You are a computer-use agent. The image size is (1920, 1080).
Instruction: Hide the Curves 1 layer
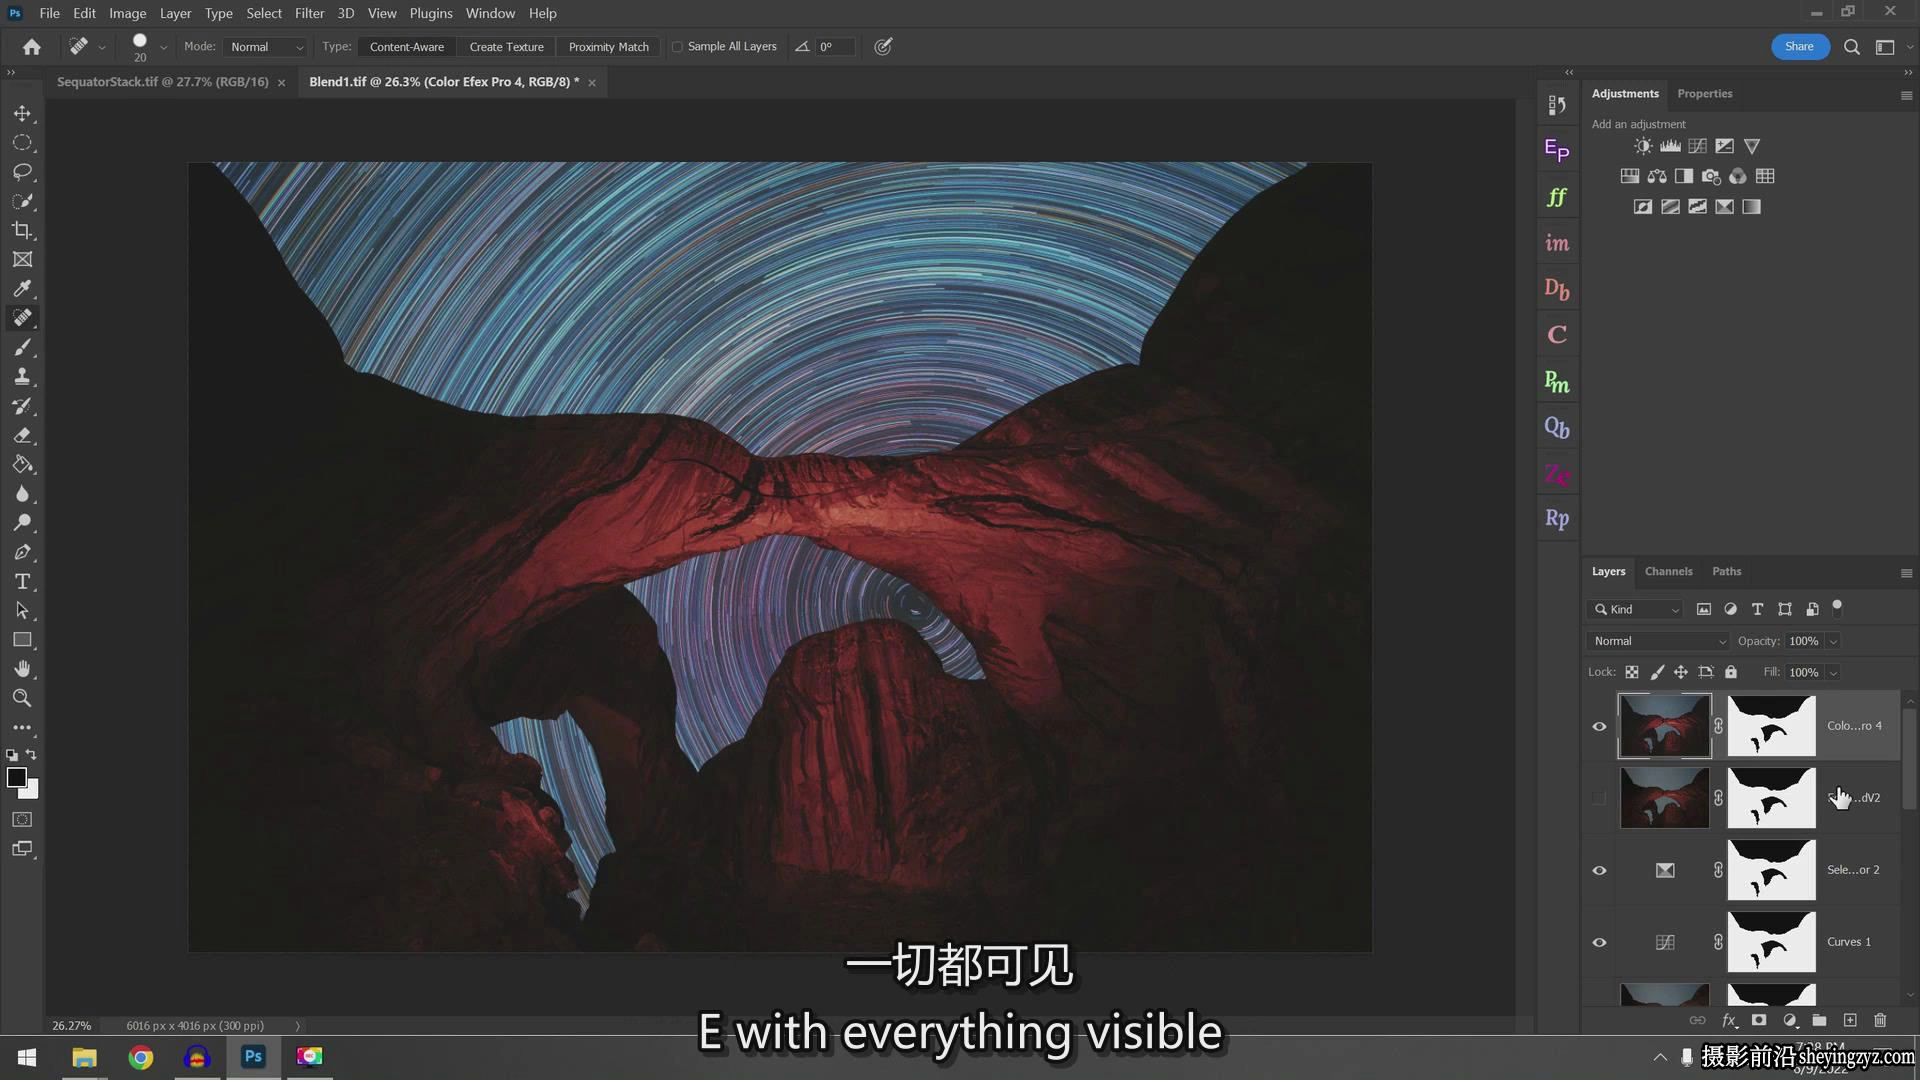click(x=1599, y=942)
